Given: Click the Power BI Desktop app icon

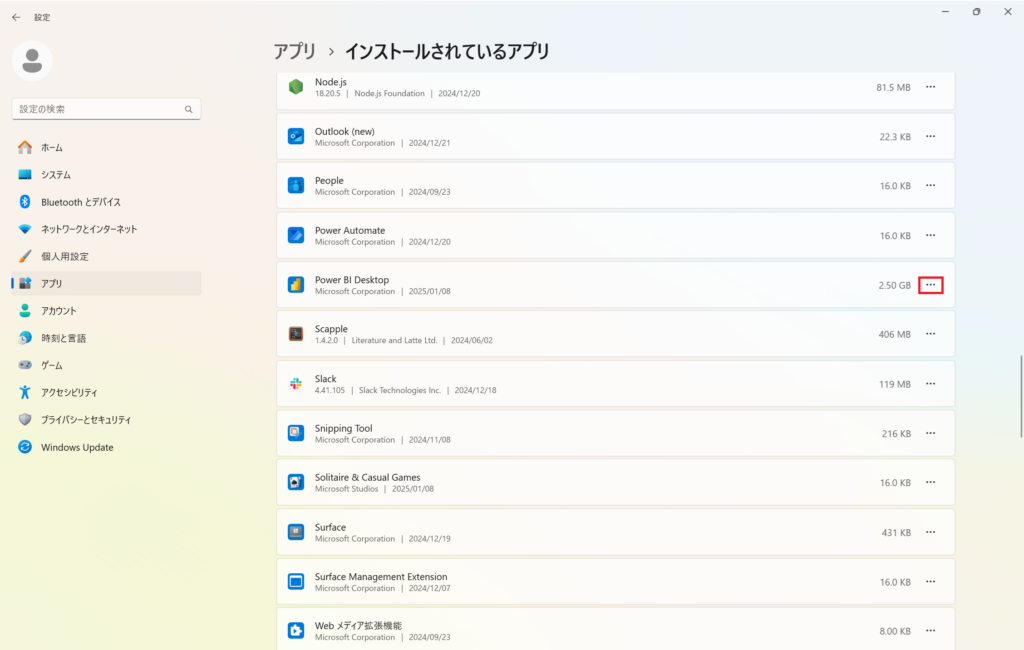Looking at the screenshot, I should click(x=296, y=285).
